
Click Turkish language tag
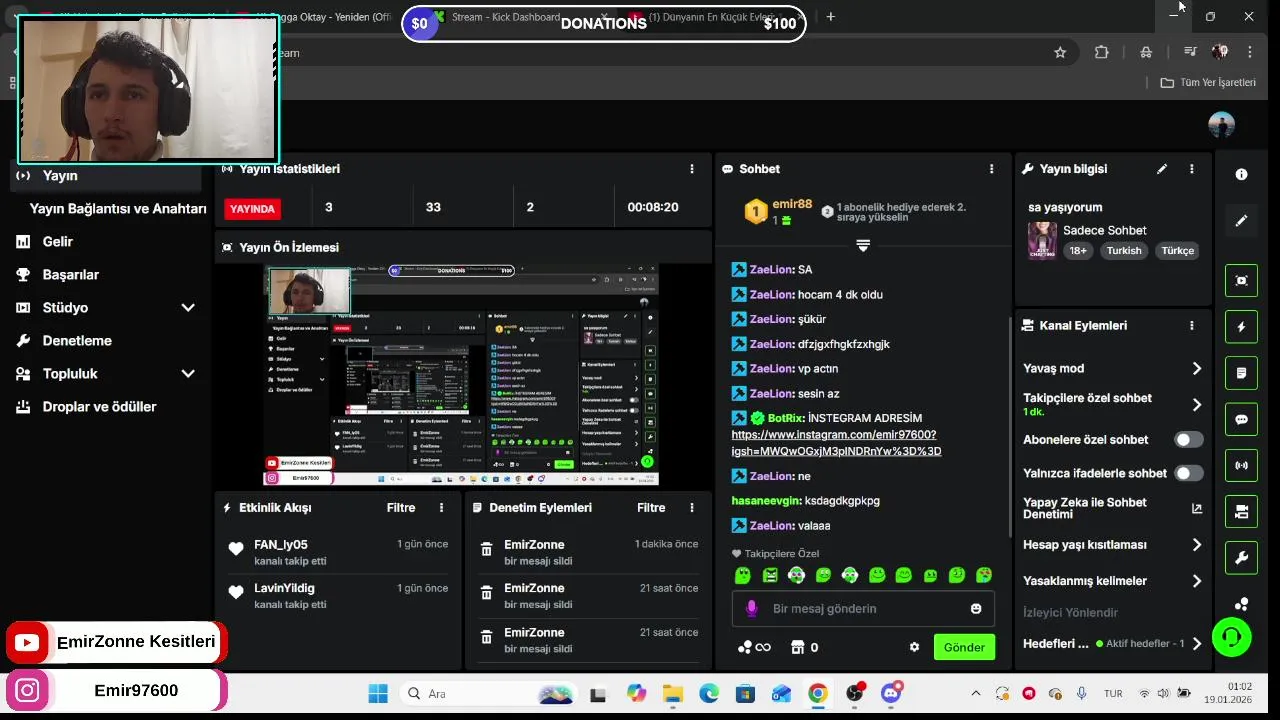tap(1123, 251)
